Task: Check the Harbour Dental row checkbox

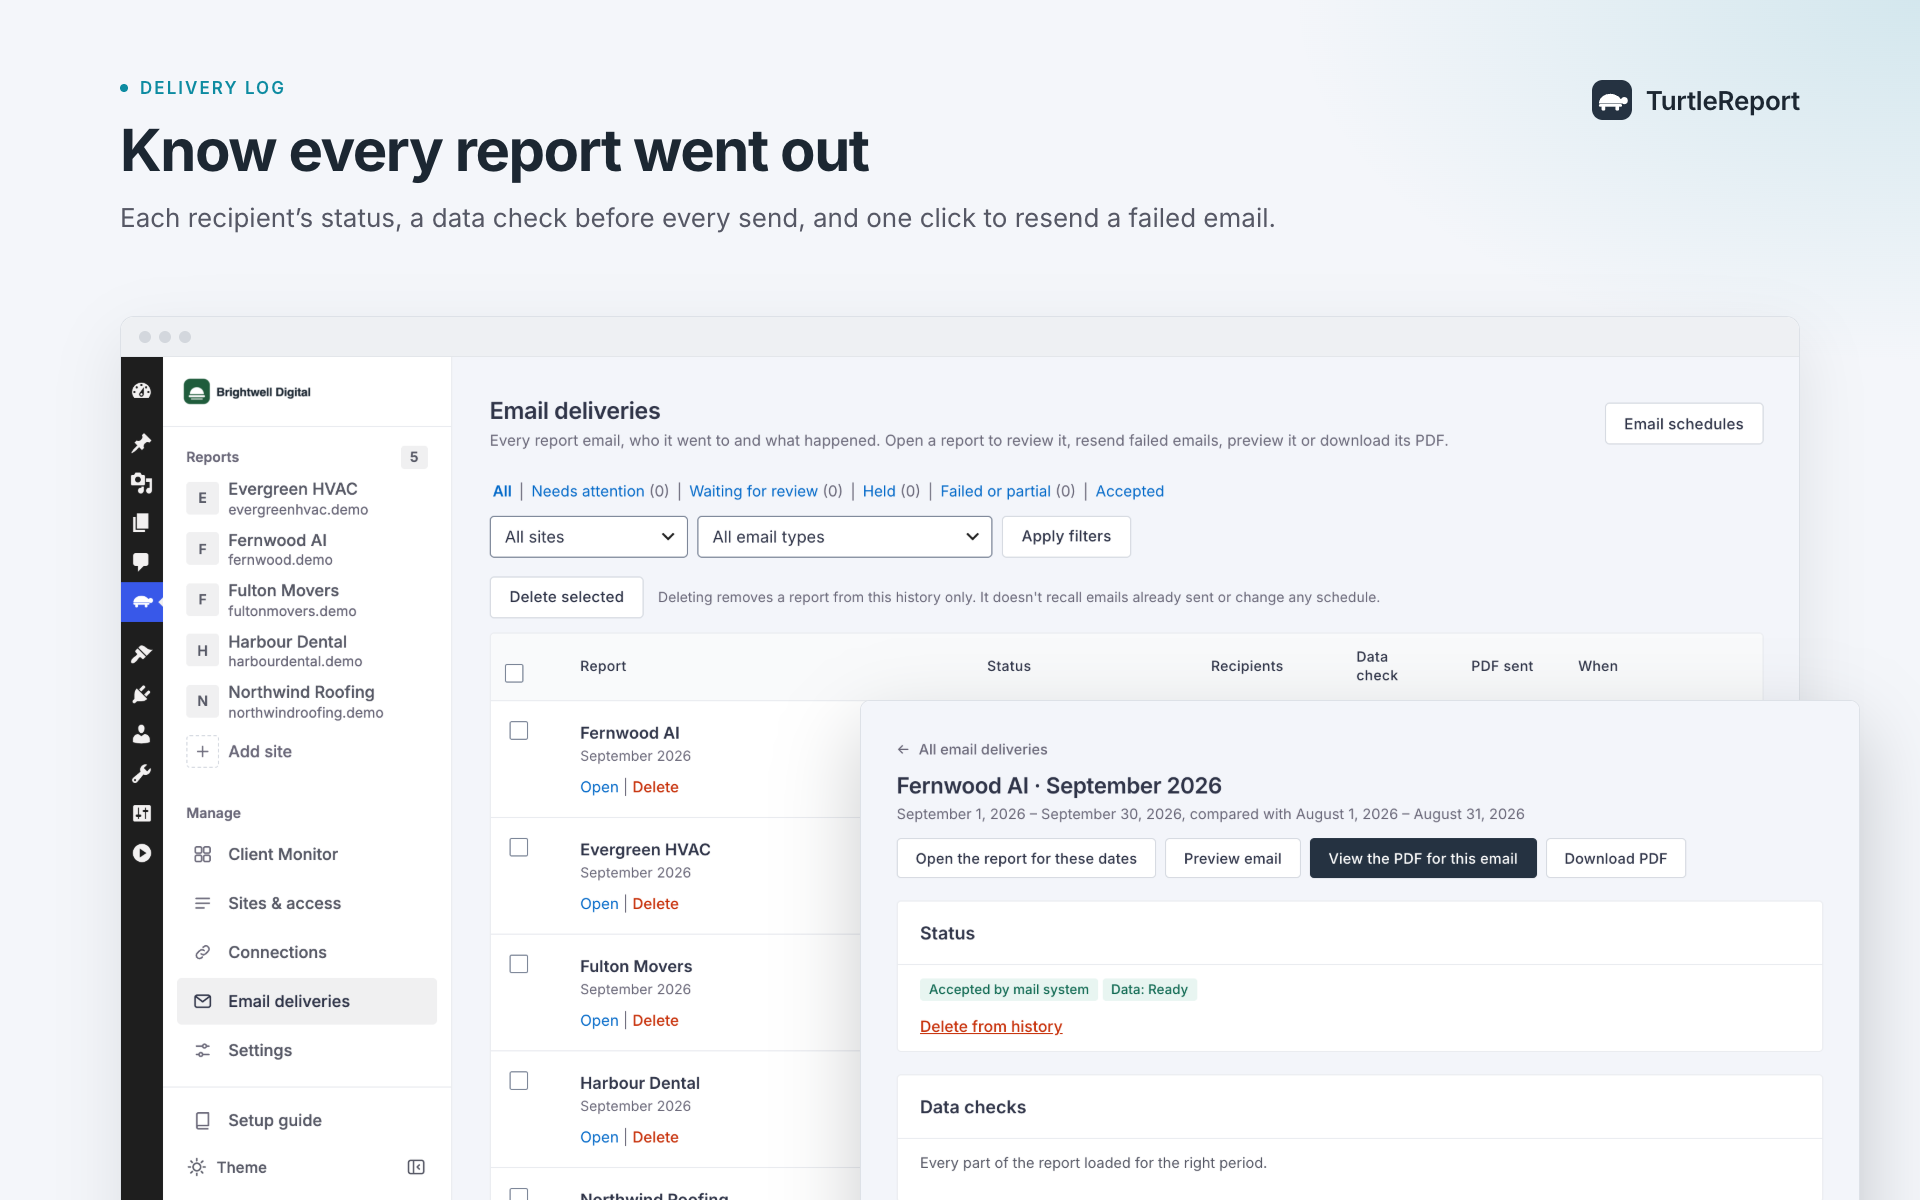Action: (518, 1081)
